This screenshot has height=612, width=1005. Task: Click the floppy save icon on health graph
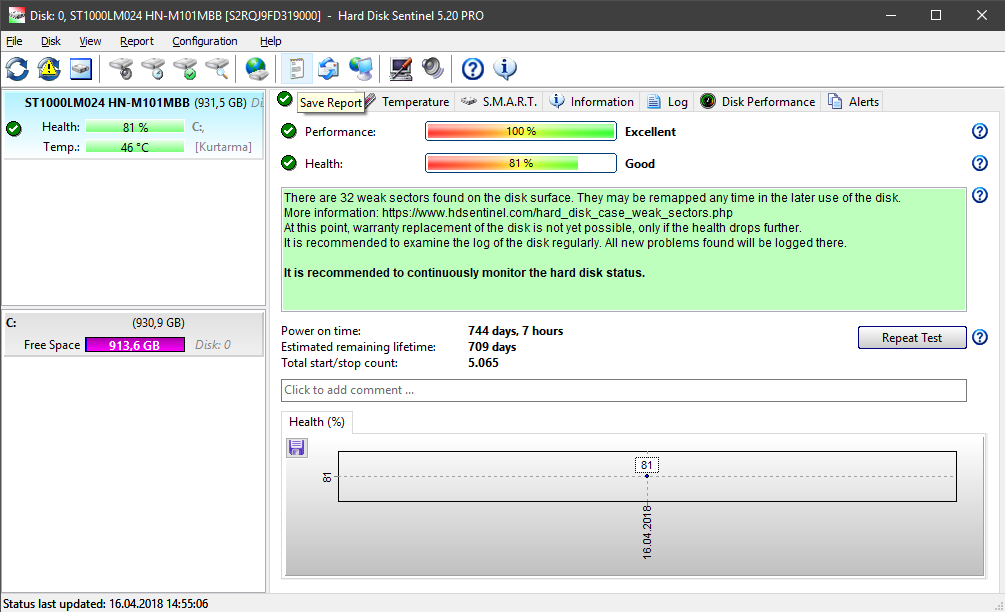pyautogui.click(x=296, y=447)
